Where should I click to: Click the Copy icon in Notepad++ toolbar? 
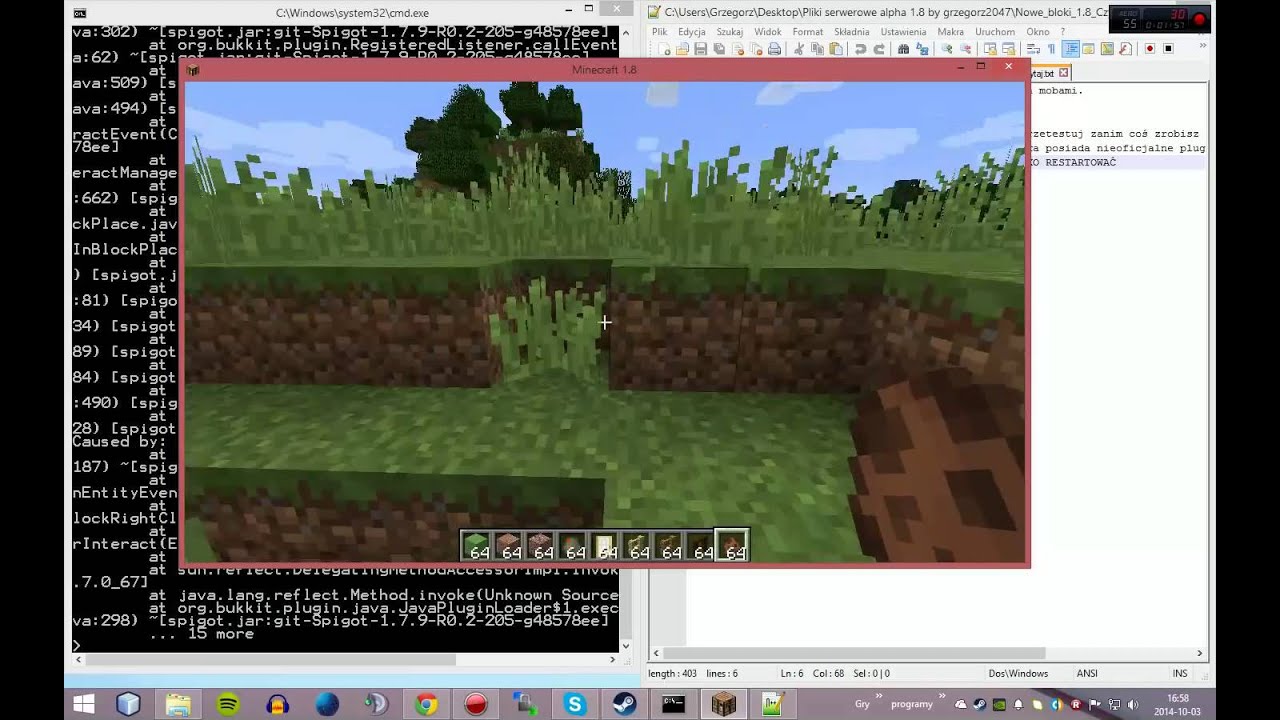[817, 49]
